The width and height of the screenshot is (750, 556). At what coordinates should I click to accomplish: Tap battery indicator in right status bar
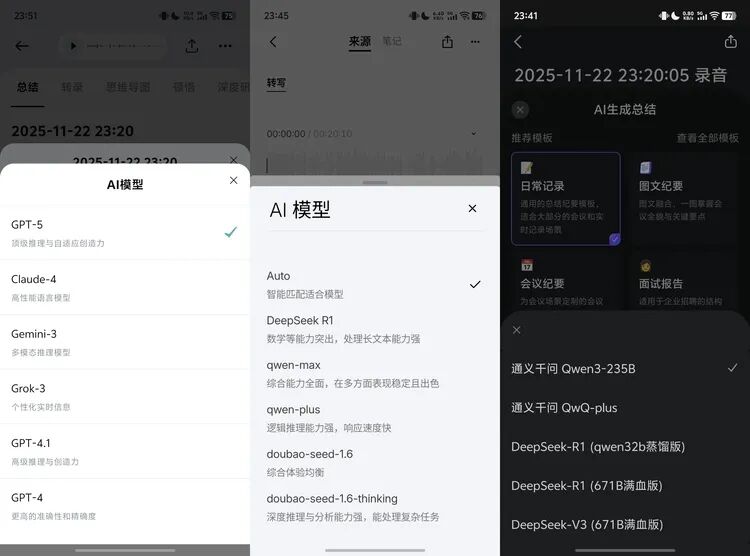728,16
